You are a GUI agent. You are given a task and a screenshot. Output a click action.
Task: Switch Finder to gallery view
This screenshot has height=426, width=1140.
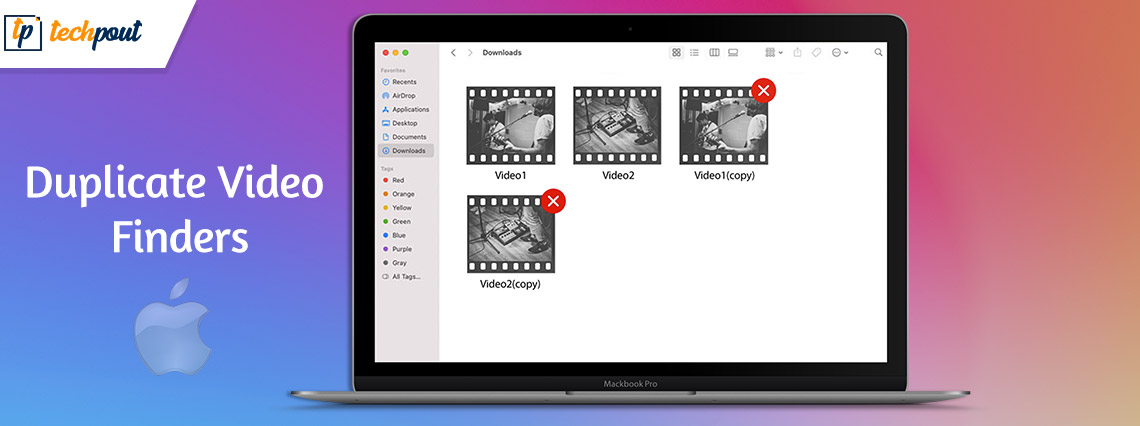point(733,52)
